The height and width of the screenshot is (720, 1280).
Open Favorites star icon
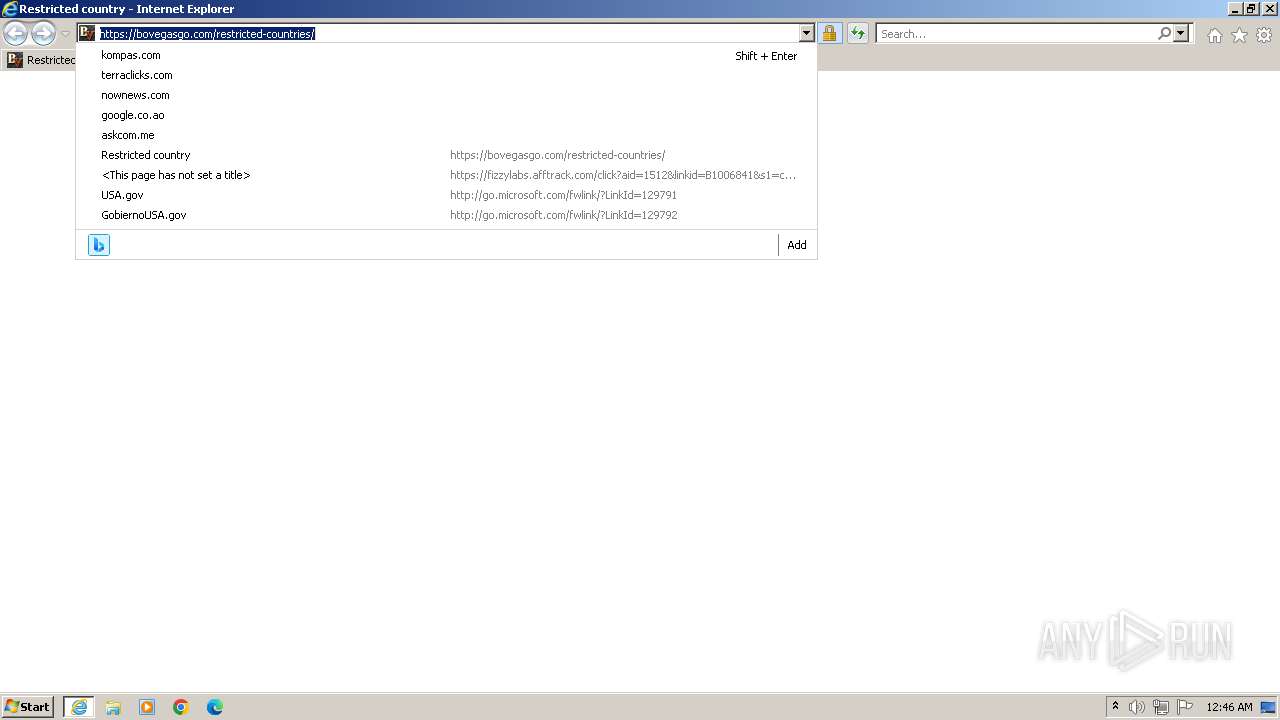(1239, 35)
